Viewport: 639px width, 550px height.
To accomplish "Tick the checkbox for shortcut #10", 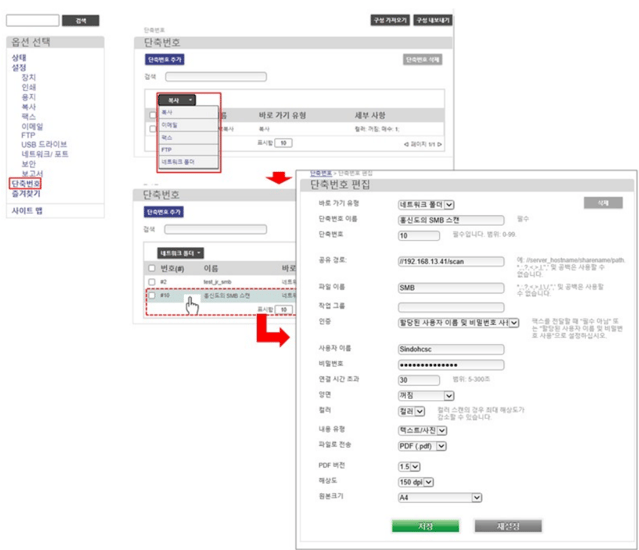I will 152,296.
